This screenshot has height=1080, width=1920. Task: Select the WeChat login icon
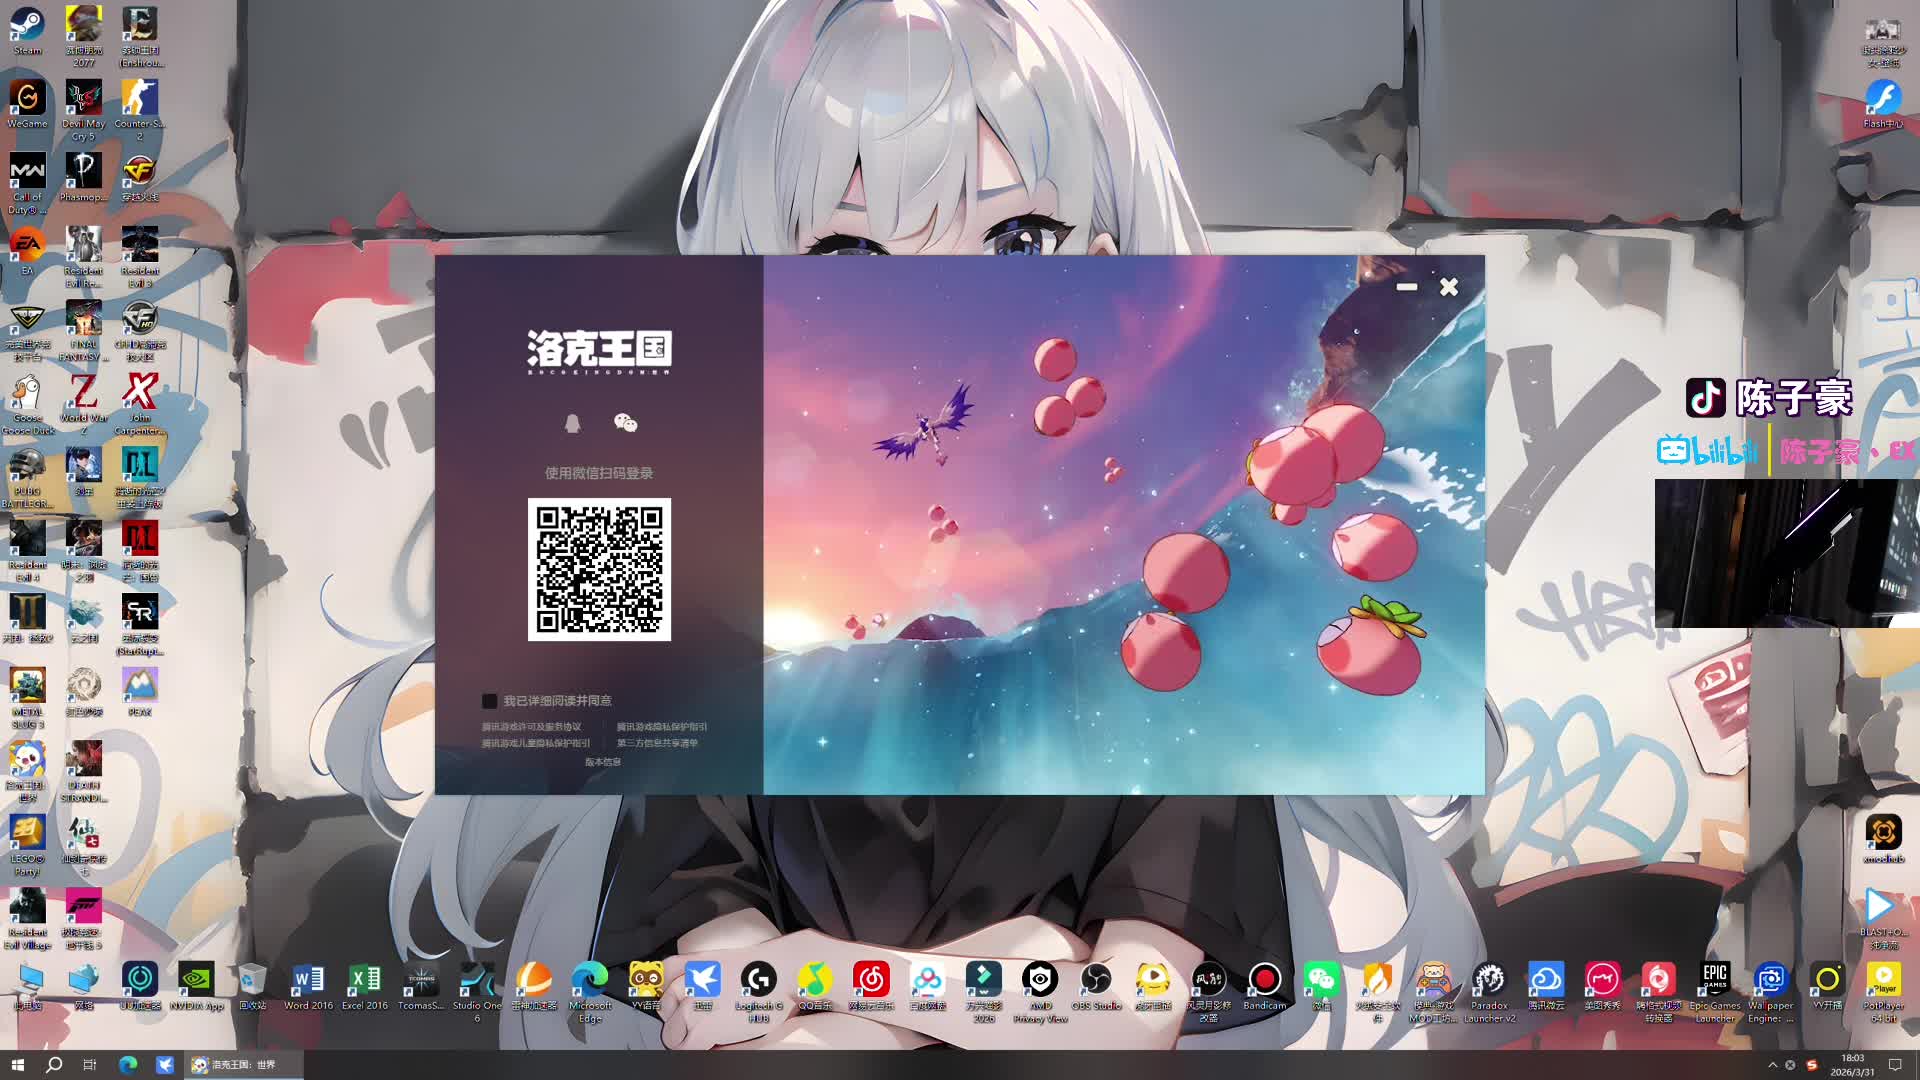(626, 422)
